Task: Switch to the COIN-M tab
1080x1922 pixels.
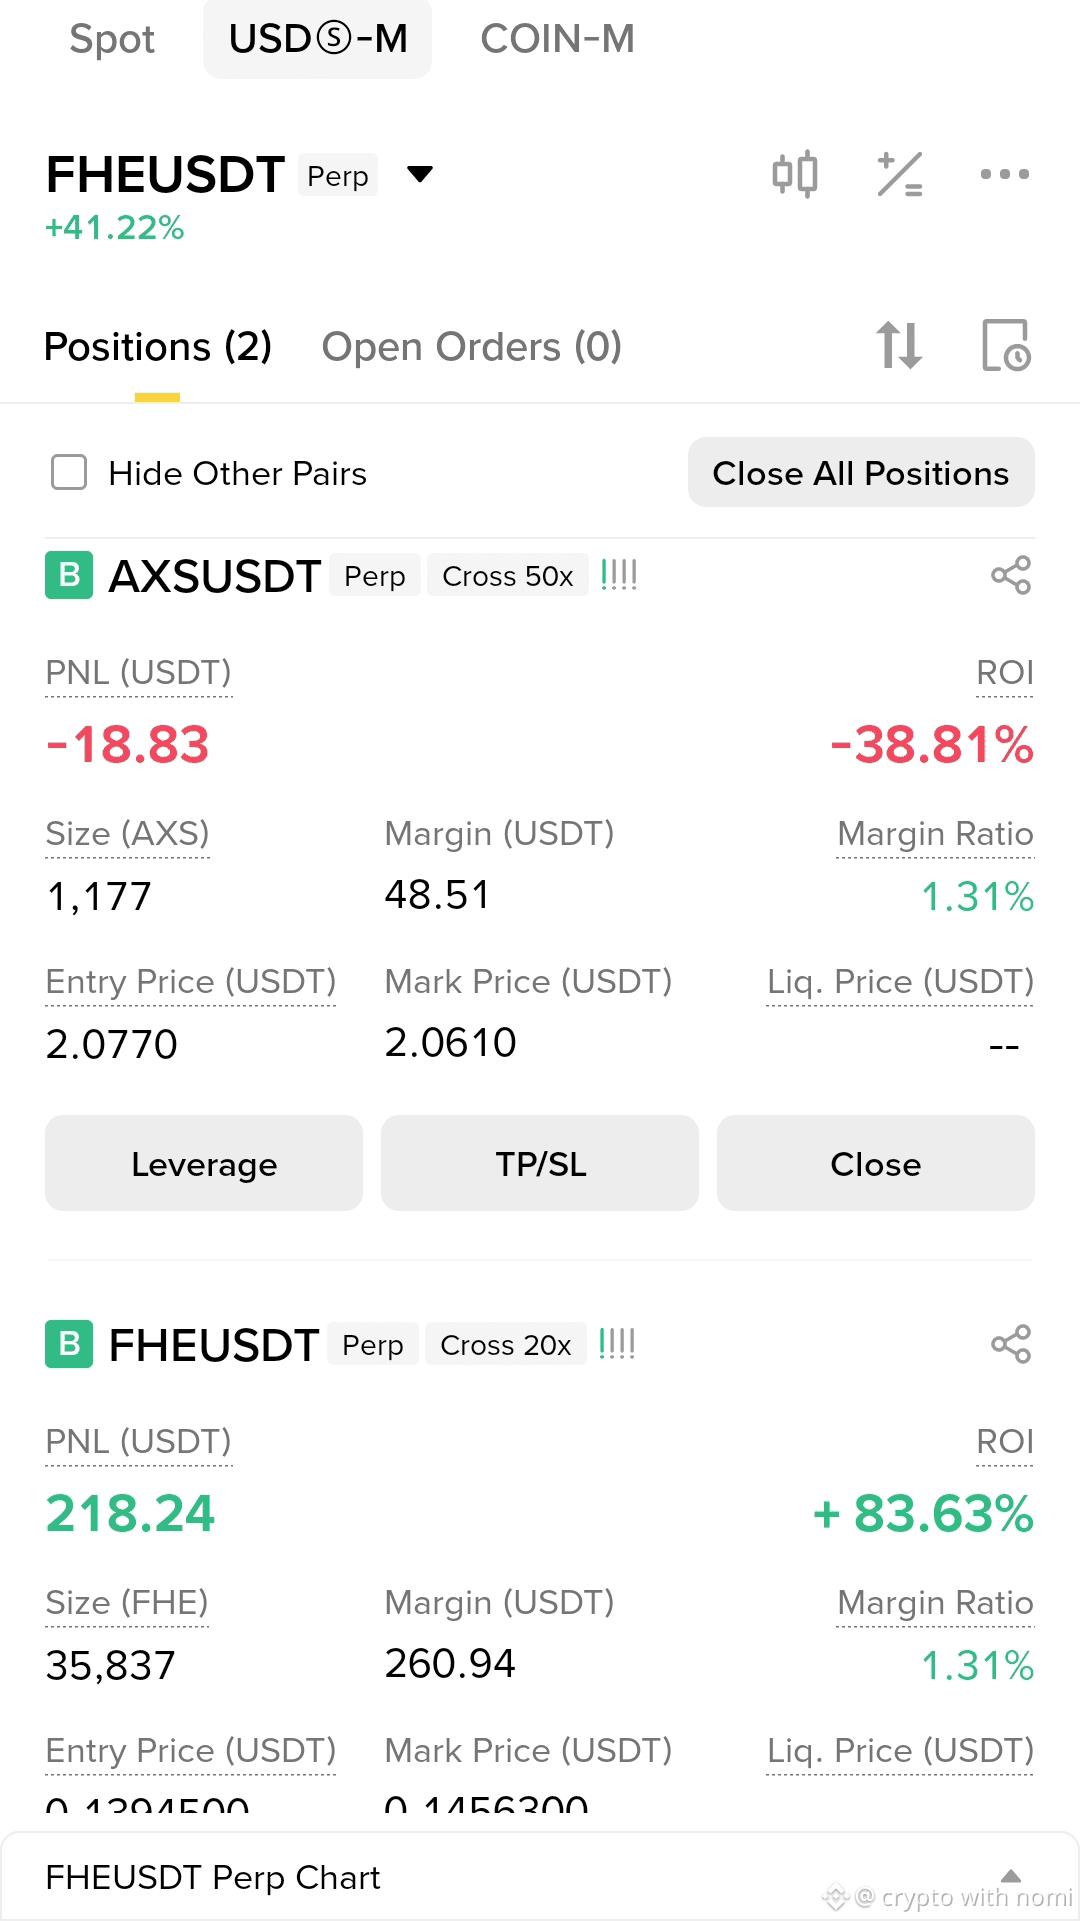Action: click(557, 39)
